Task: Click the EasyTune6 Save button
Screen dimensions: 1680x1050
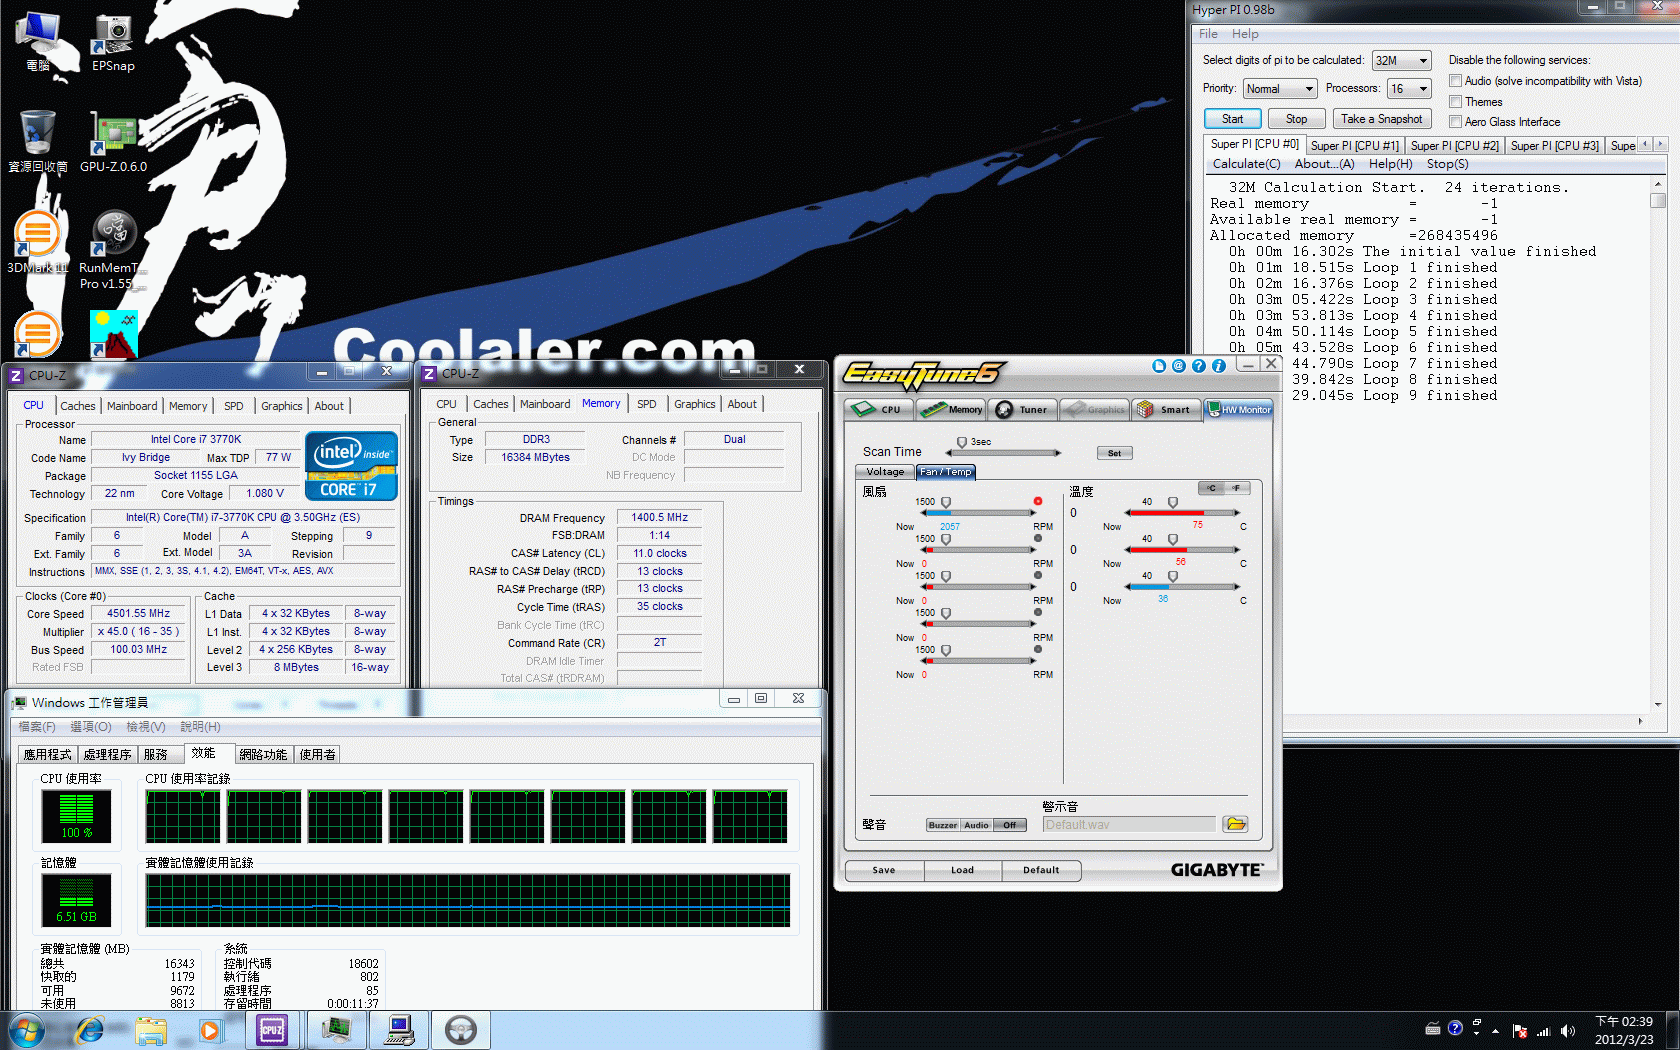Action: click(884, 870)
